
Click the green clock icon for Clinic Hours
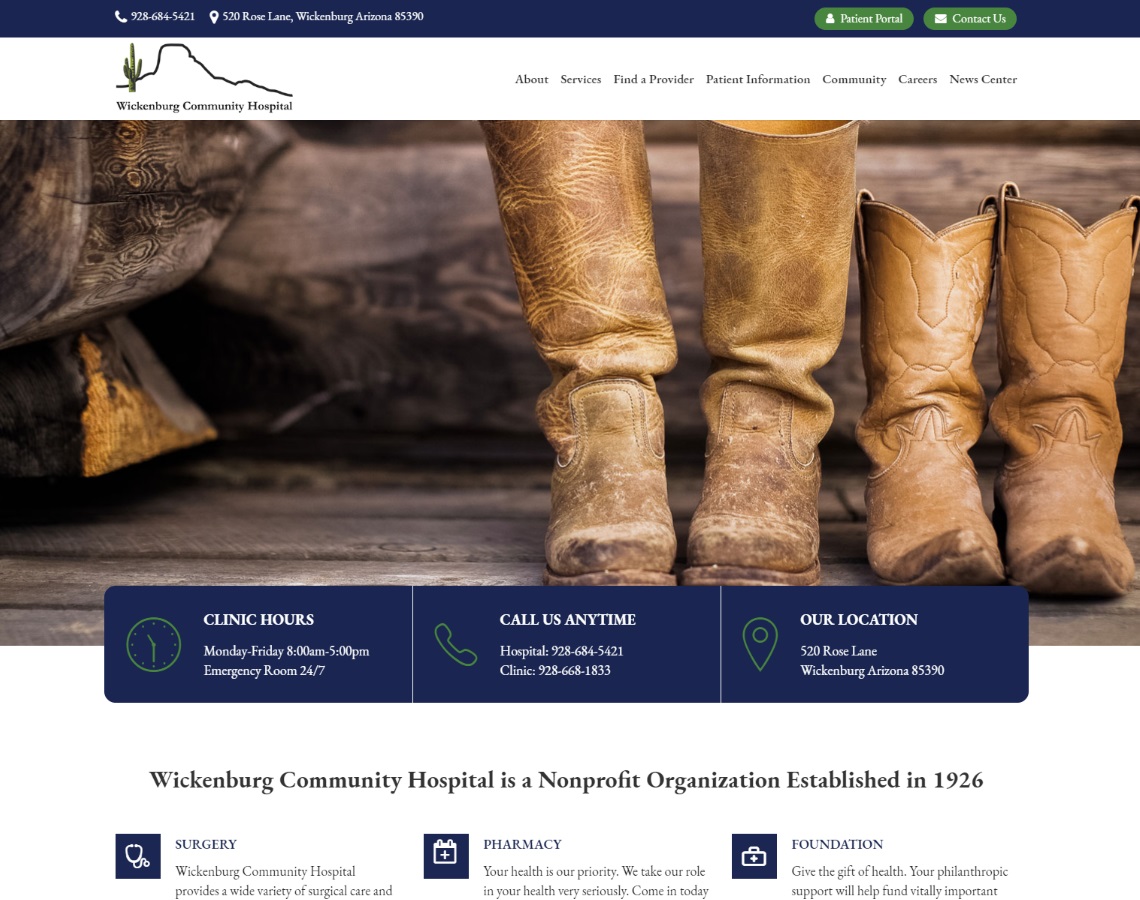pyautogui.click(x=153, y=645)
